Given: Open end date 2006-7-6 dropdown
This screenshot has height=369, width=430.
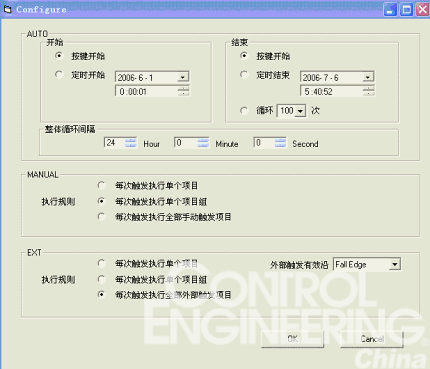Looking at the screenshot, I should 368,77.
